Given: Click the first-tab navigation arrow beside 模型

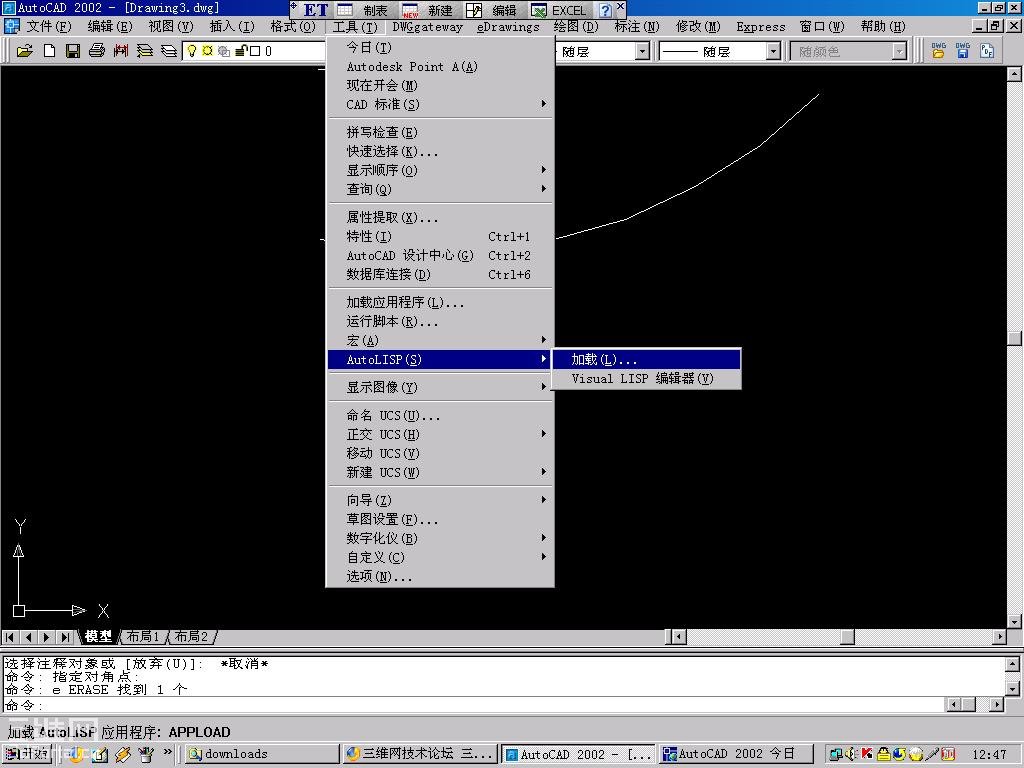Looking at the screenshot, I should click(x=10, y=637).
